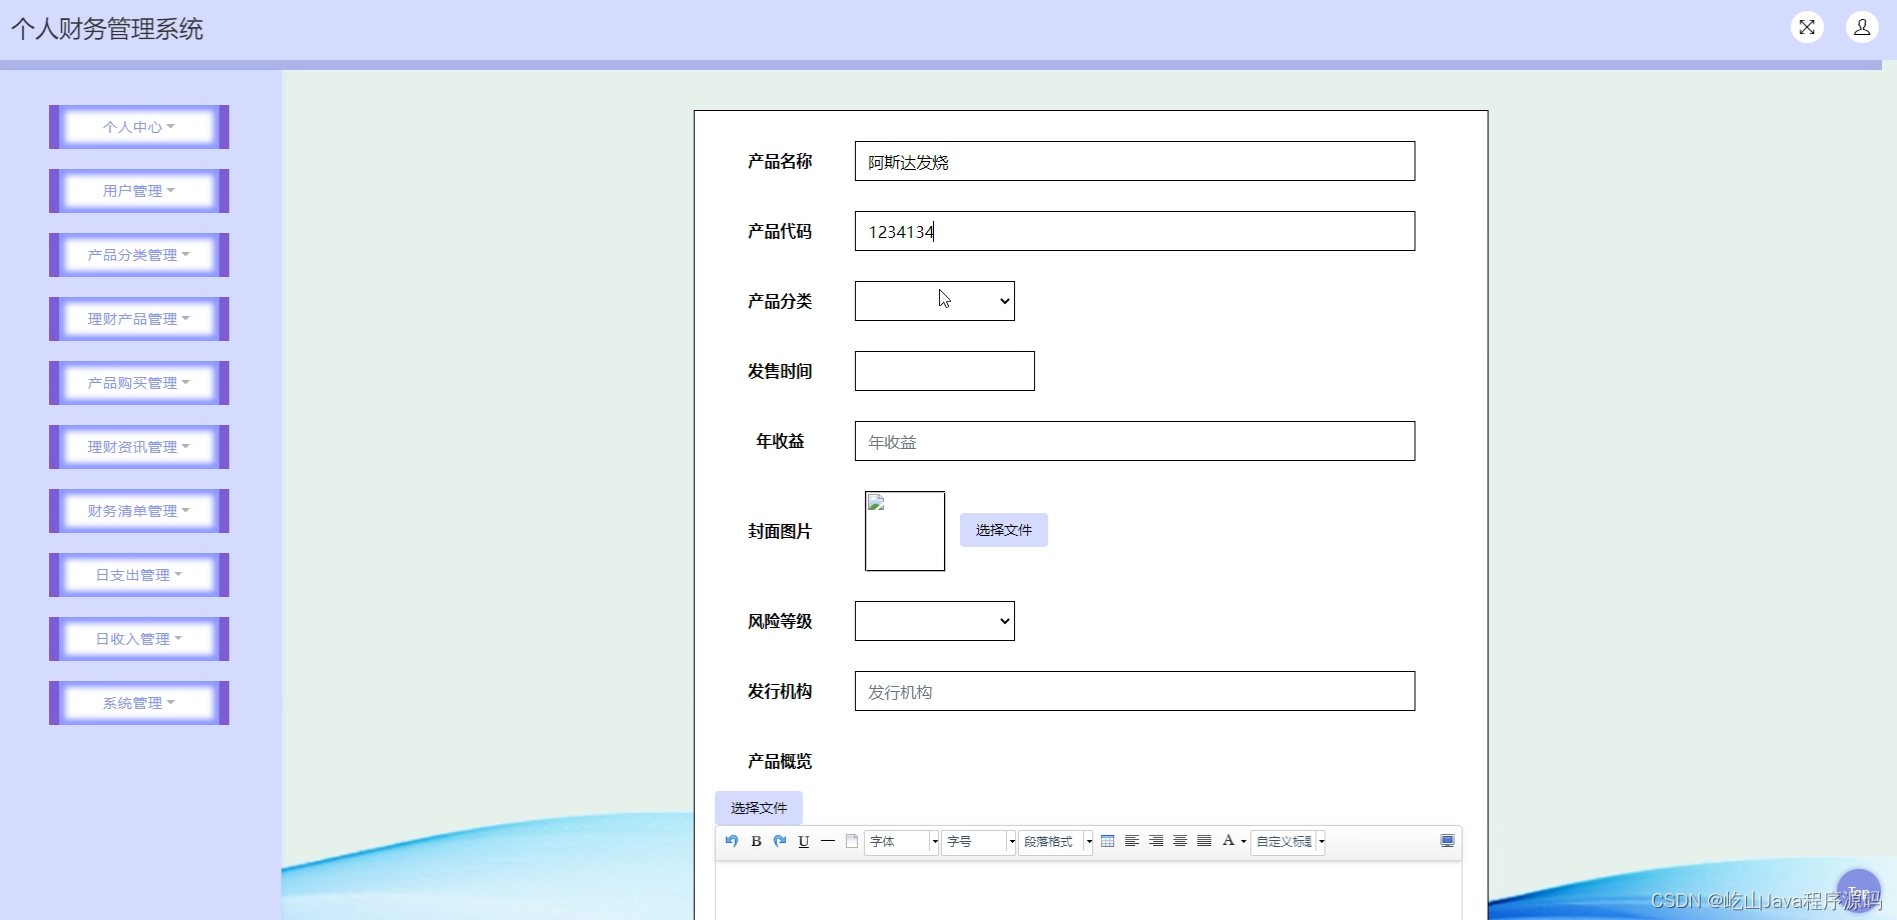The height and width of the screenshot is (920, 1897).
Task: Click the fullscreen arrows icon in the header
Action: pyautogui.click(x=1806, y=27)
